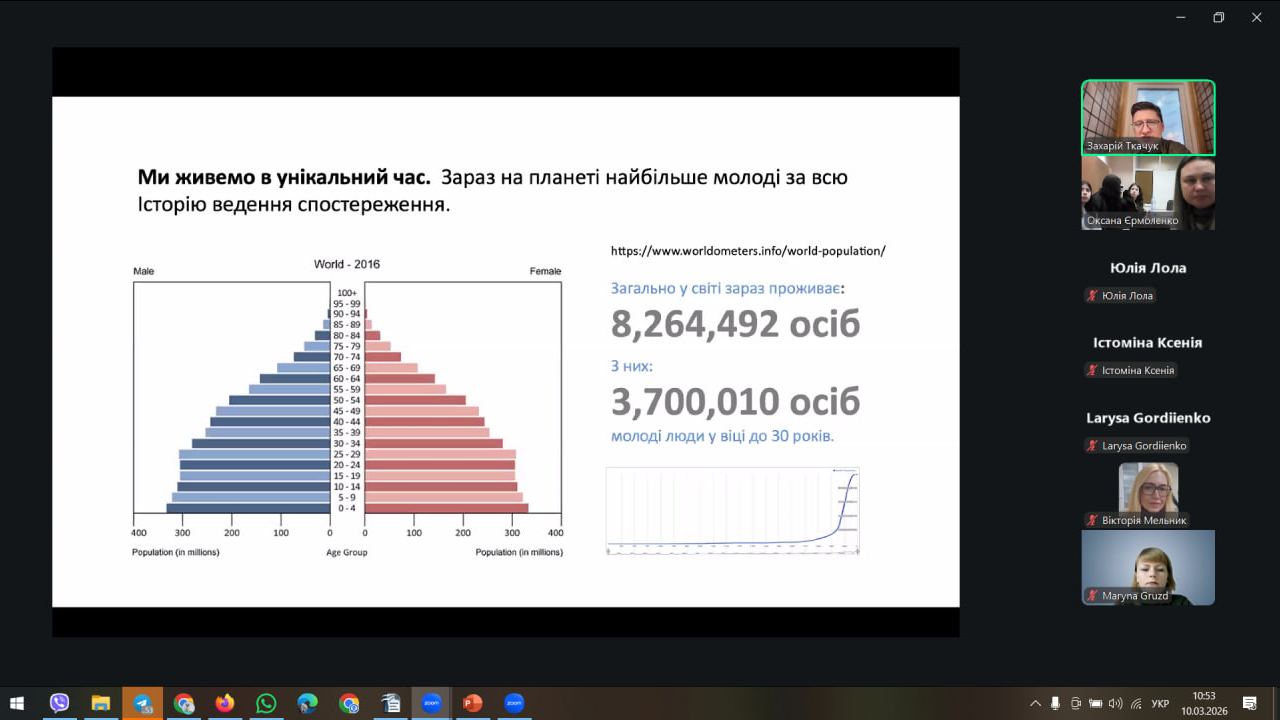Switch the УКР keyboard language
The height and width of the screenshot is (720, 1280).
[x=1160, y=703]
